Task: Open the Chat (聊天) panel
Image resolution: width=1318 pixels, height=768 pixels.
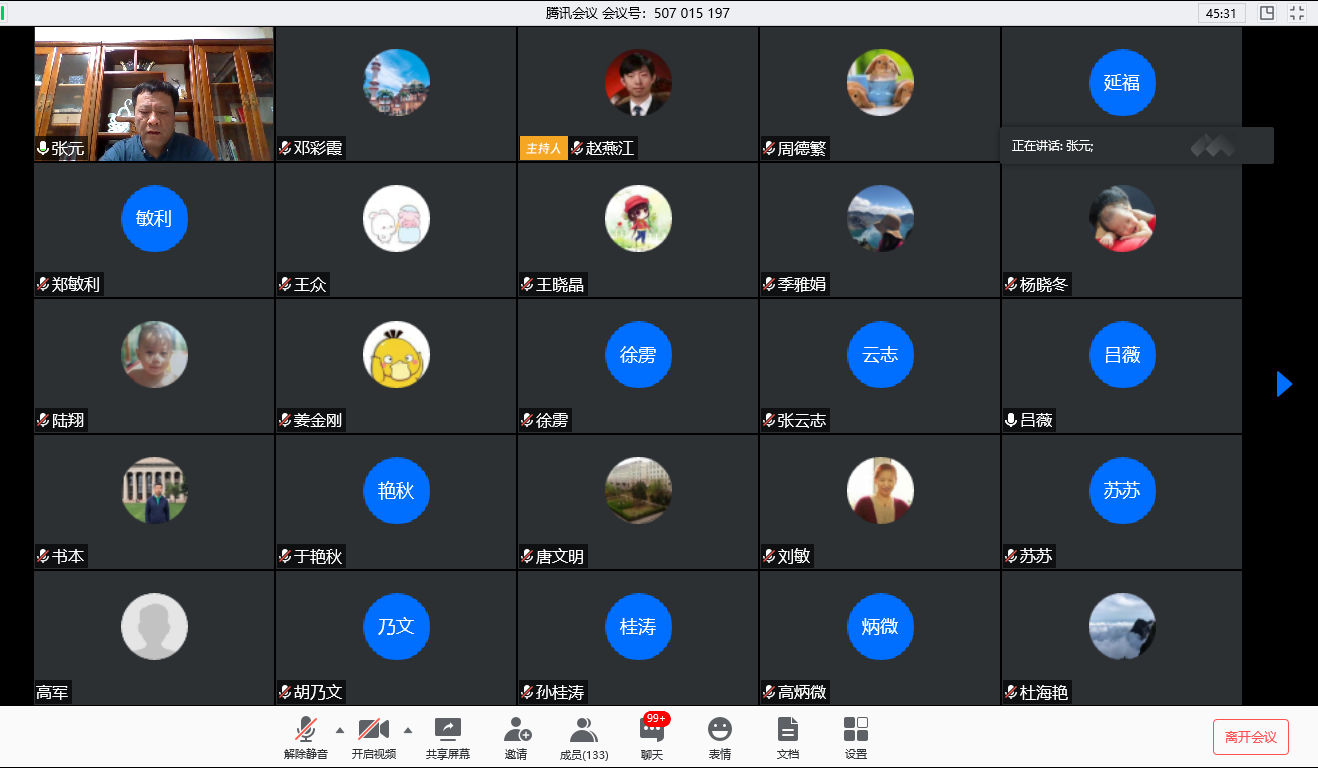Action: click(x=652, y=738)
